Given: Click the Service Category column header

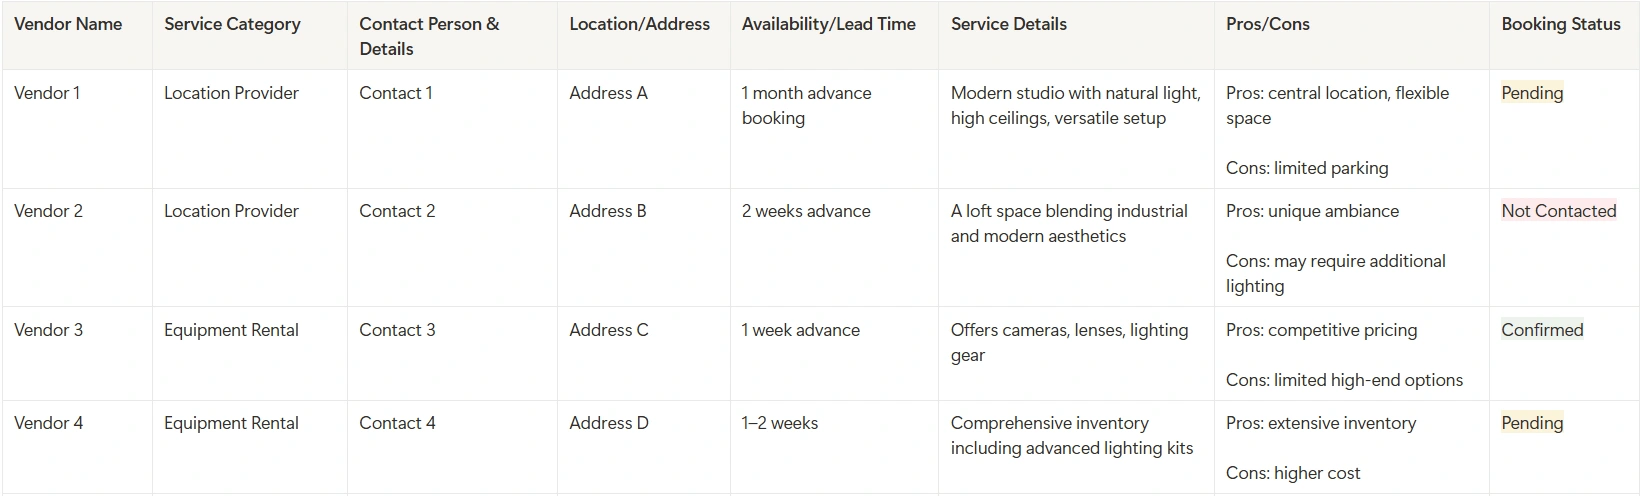Looking at the screenshot, I should [232, 24].
